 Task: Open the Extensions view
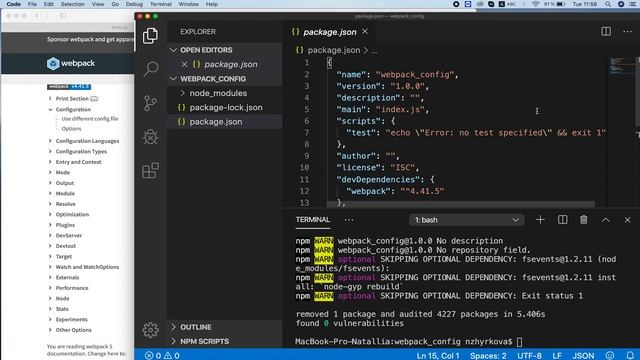click(x=150, y=171)
